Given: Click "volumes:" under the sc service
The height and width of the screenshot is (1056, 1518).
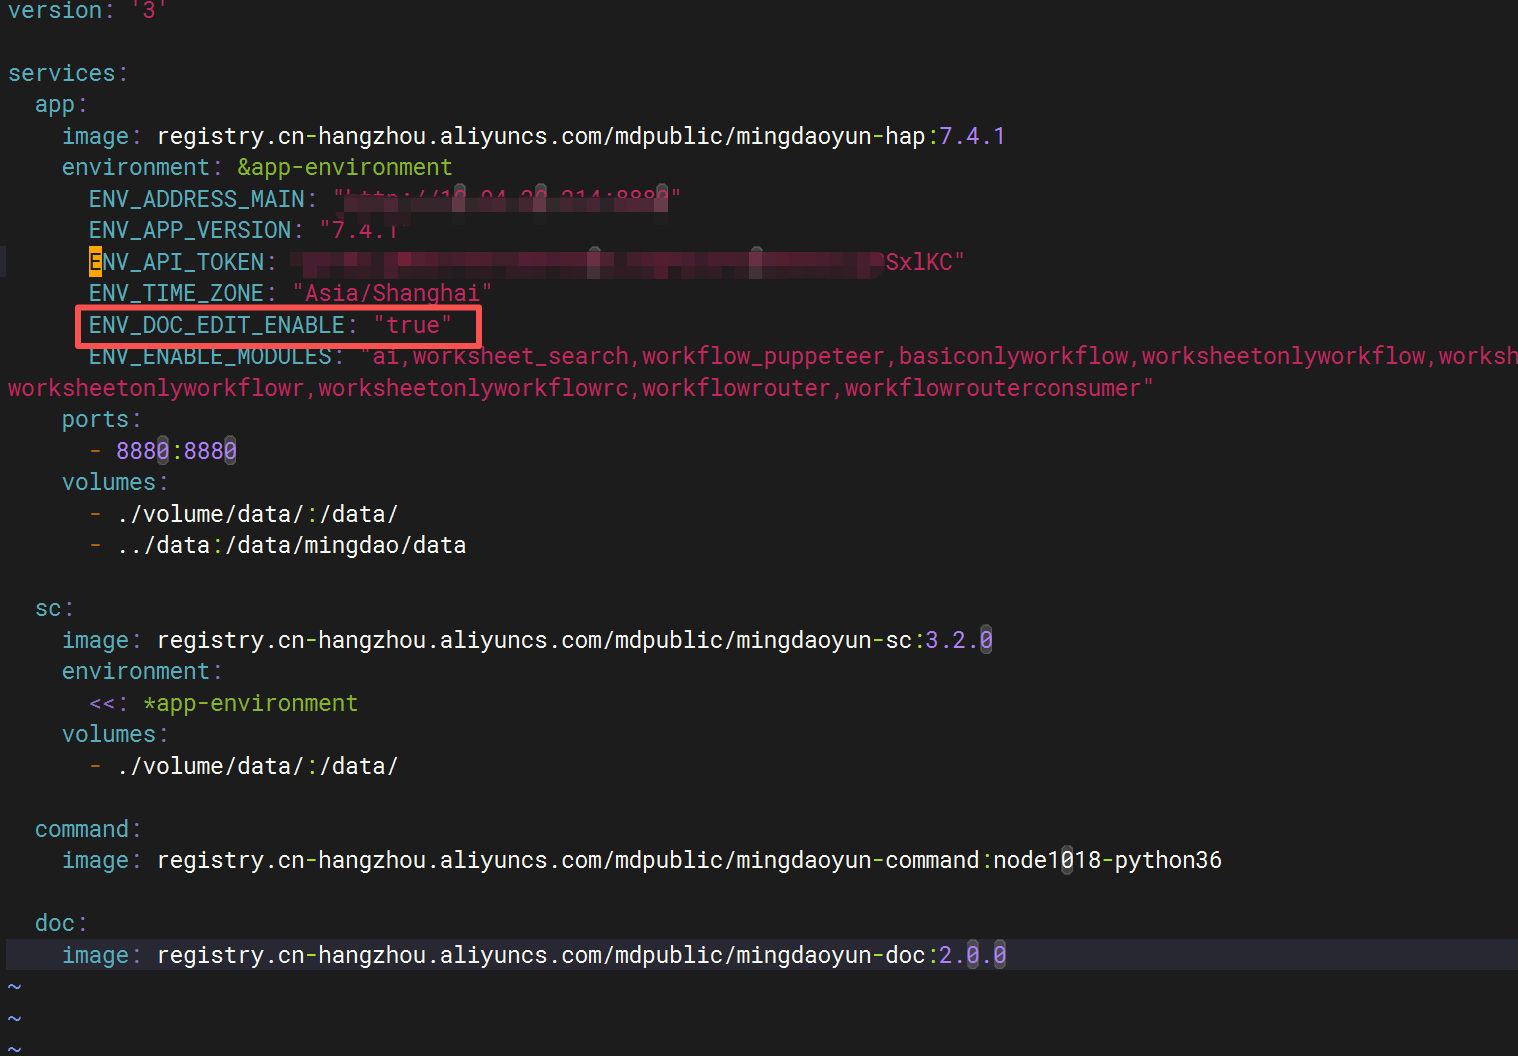Looking at the screenshot, I should [116, 734].
